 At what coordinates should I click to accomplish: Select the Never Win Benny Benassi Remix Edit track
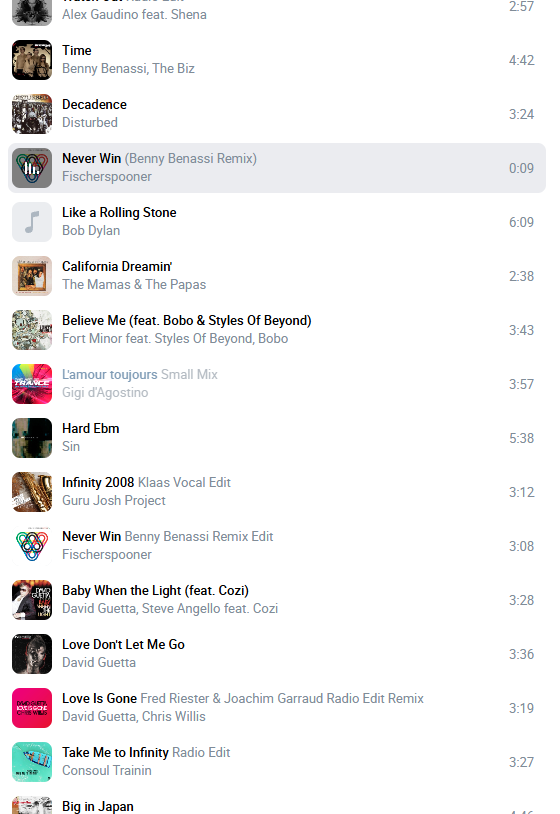click(x=277, y=546)
